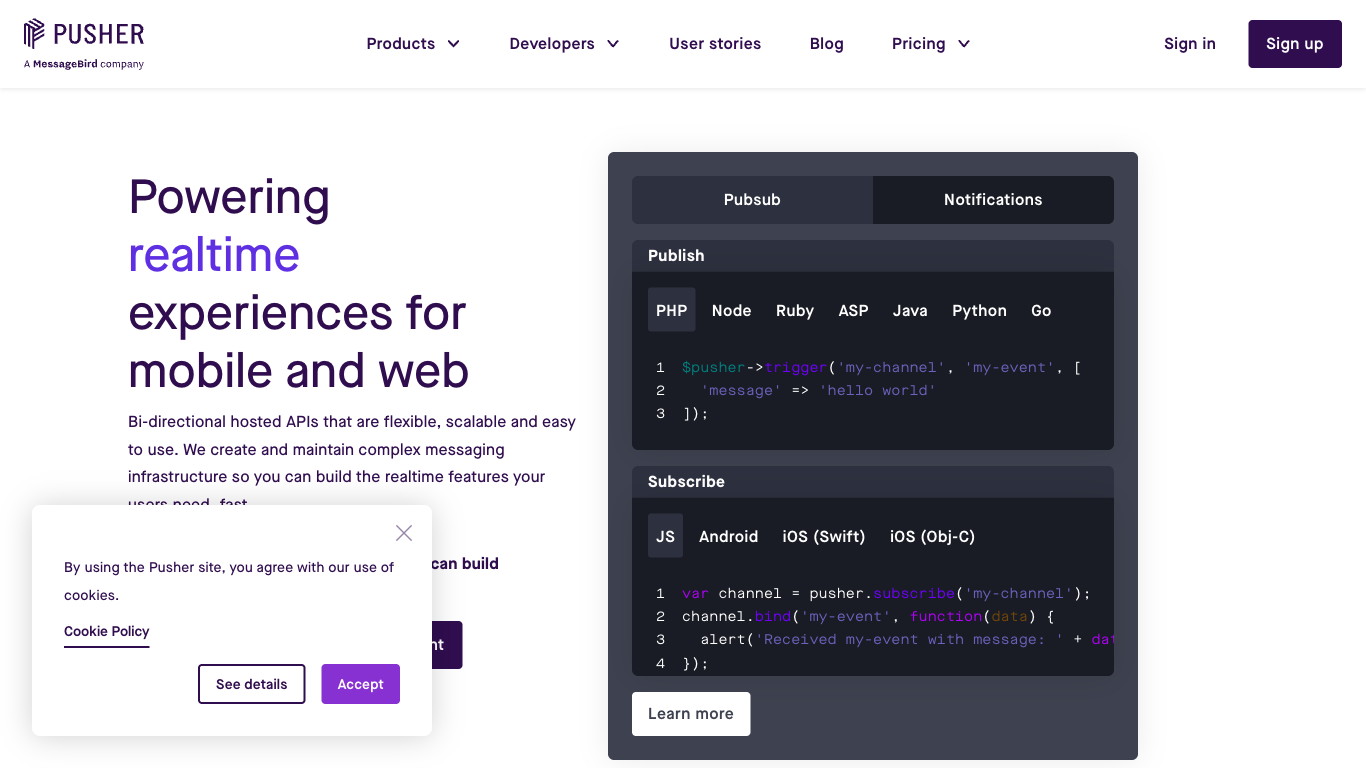Select Node publish language tab
Screen dimensions: 1366x768
(x=732, y=310)
